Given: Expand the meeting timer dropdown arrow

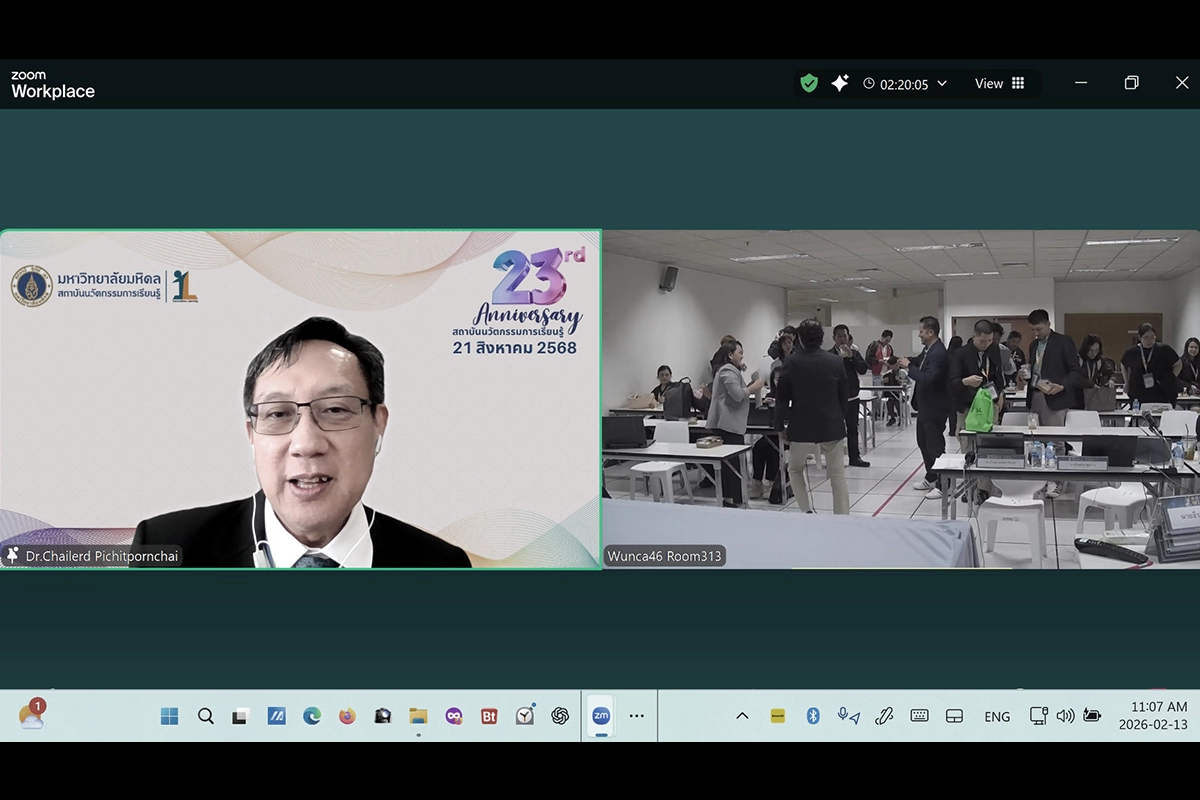Looking at the screenshot, I should click(942, 84).
